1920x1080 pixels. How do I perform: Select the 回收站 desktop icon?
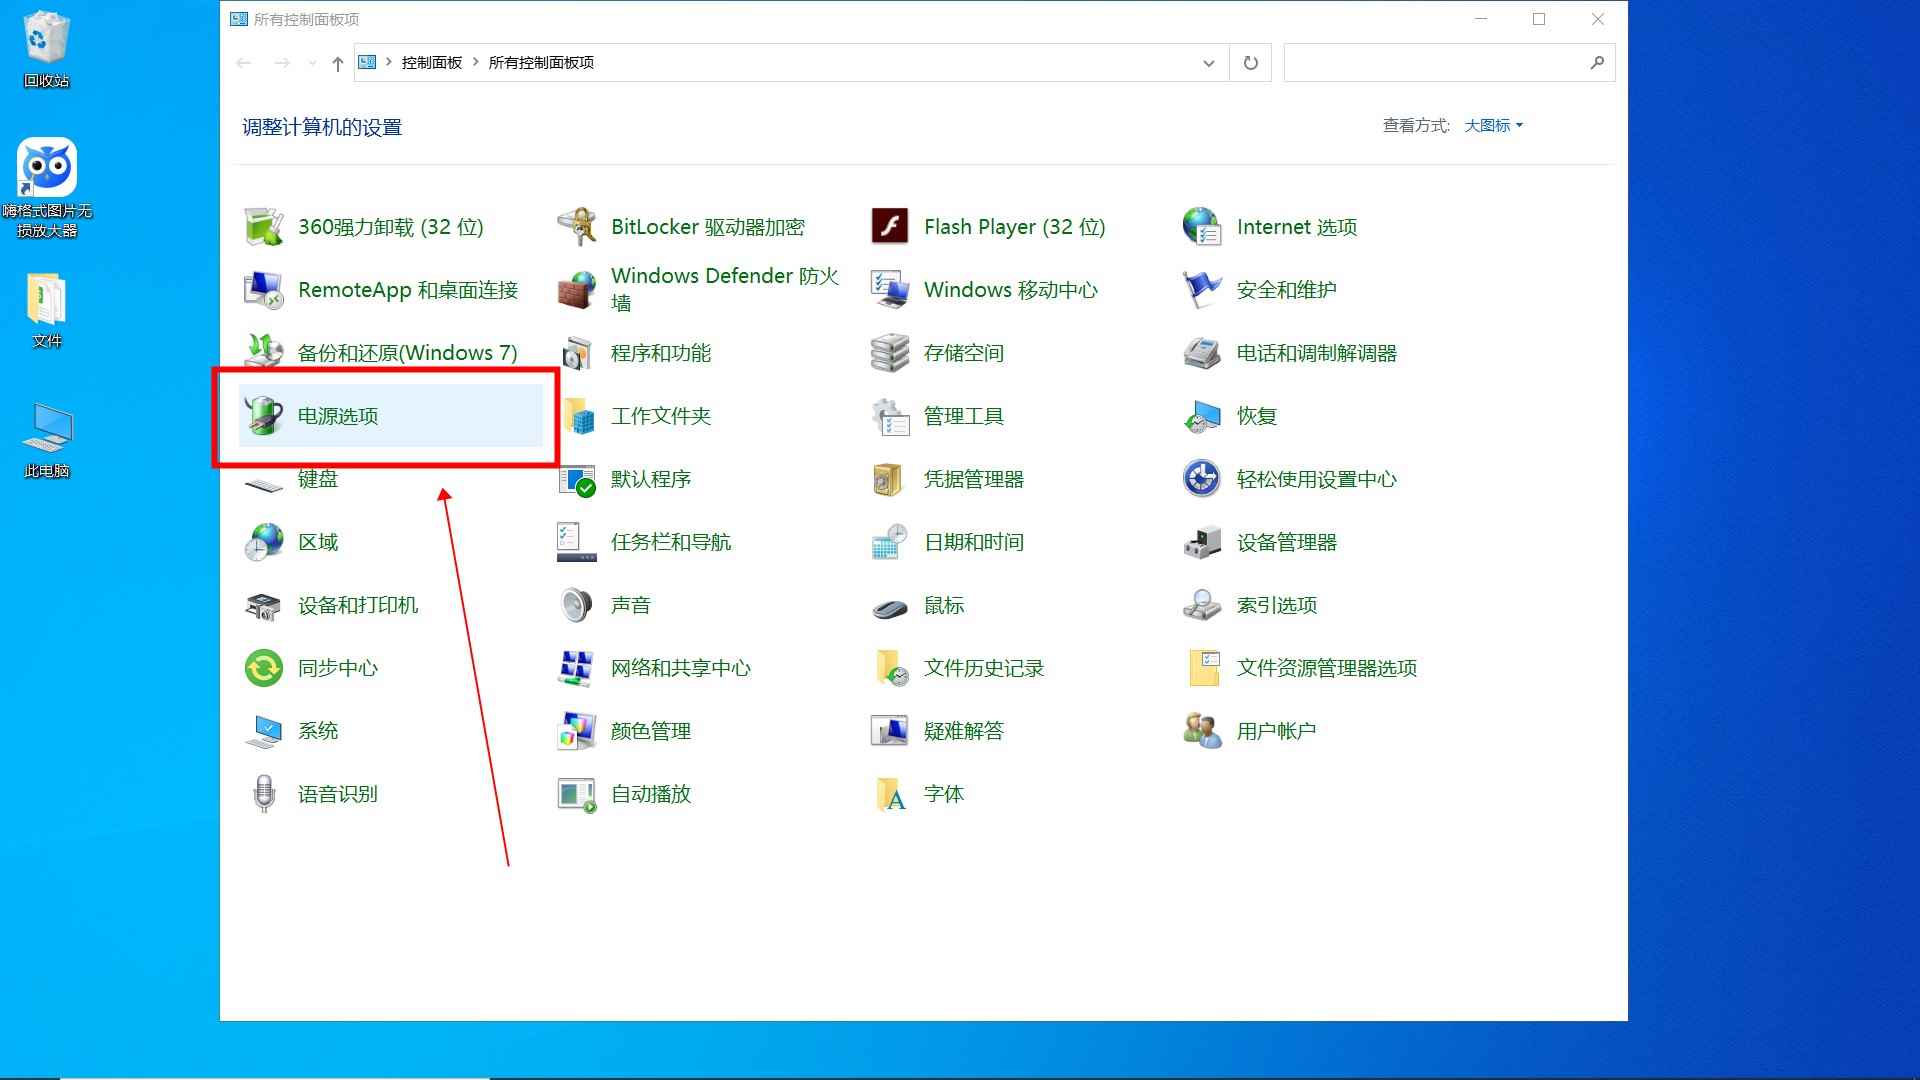pyautogui.click(x=47, y=49)
